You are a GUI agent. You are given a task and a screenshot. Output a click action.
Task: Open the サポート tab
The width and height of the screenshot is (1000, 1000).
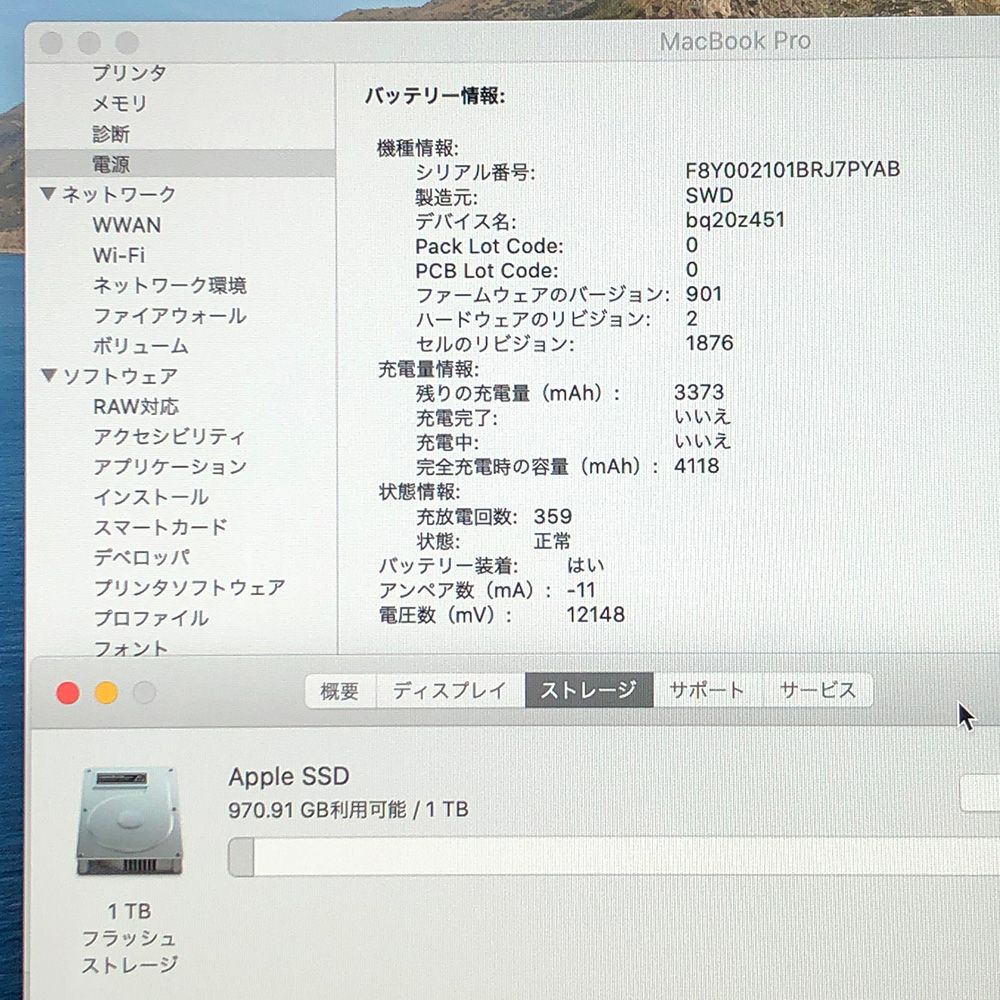click(x=707, y=690)
